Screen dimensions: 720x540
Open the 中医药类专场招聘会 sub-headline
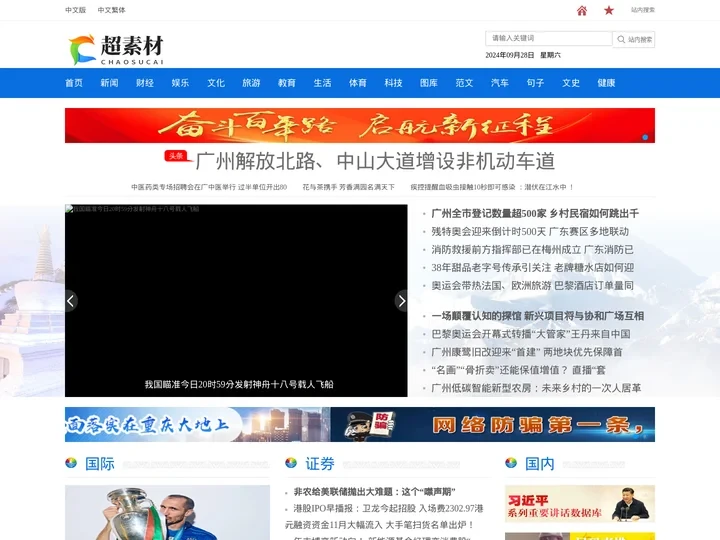209,187
